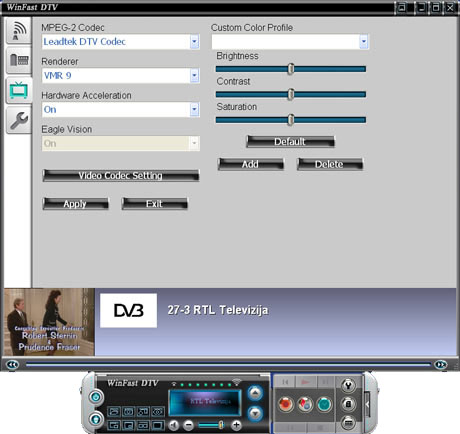The width and height of the screenshot is (460, 434).
Task: Switch to next channel with up arrow
Action: (x=255, y=393)
